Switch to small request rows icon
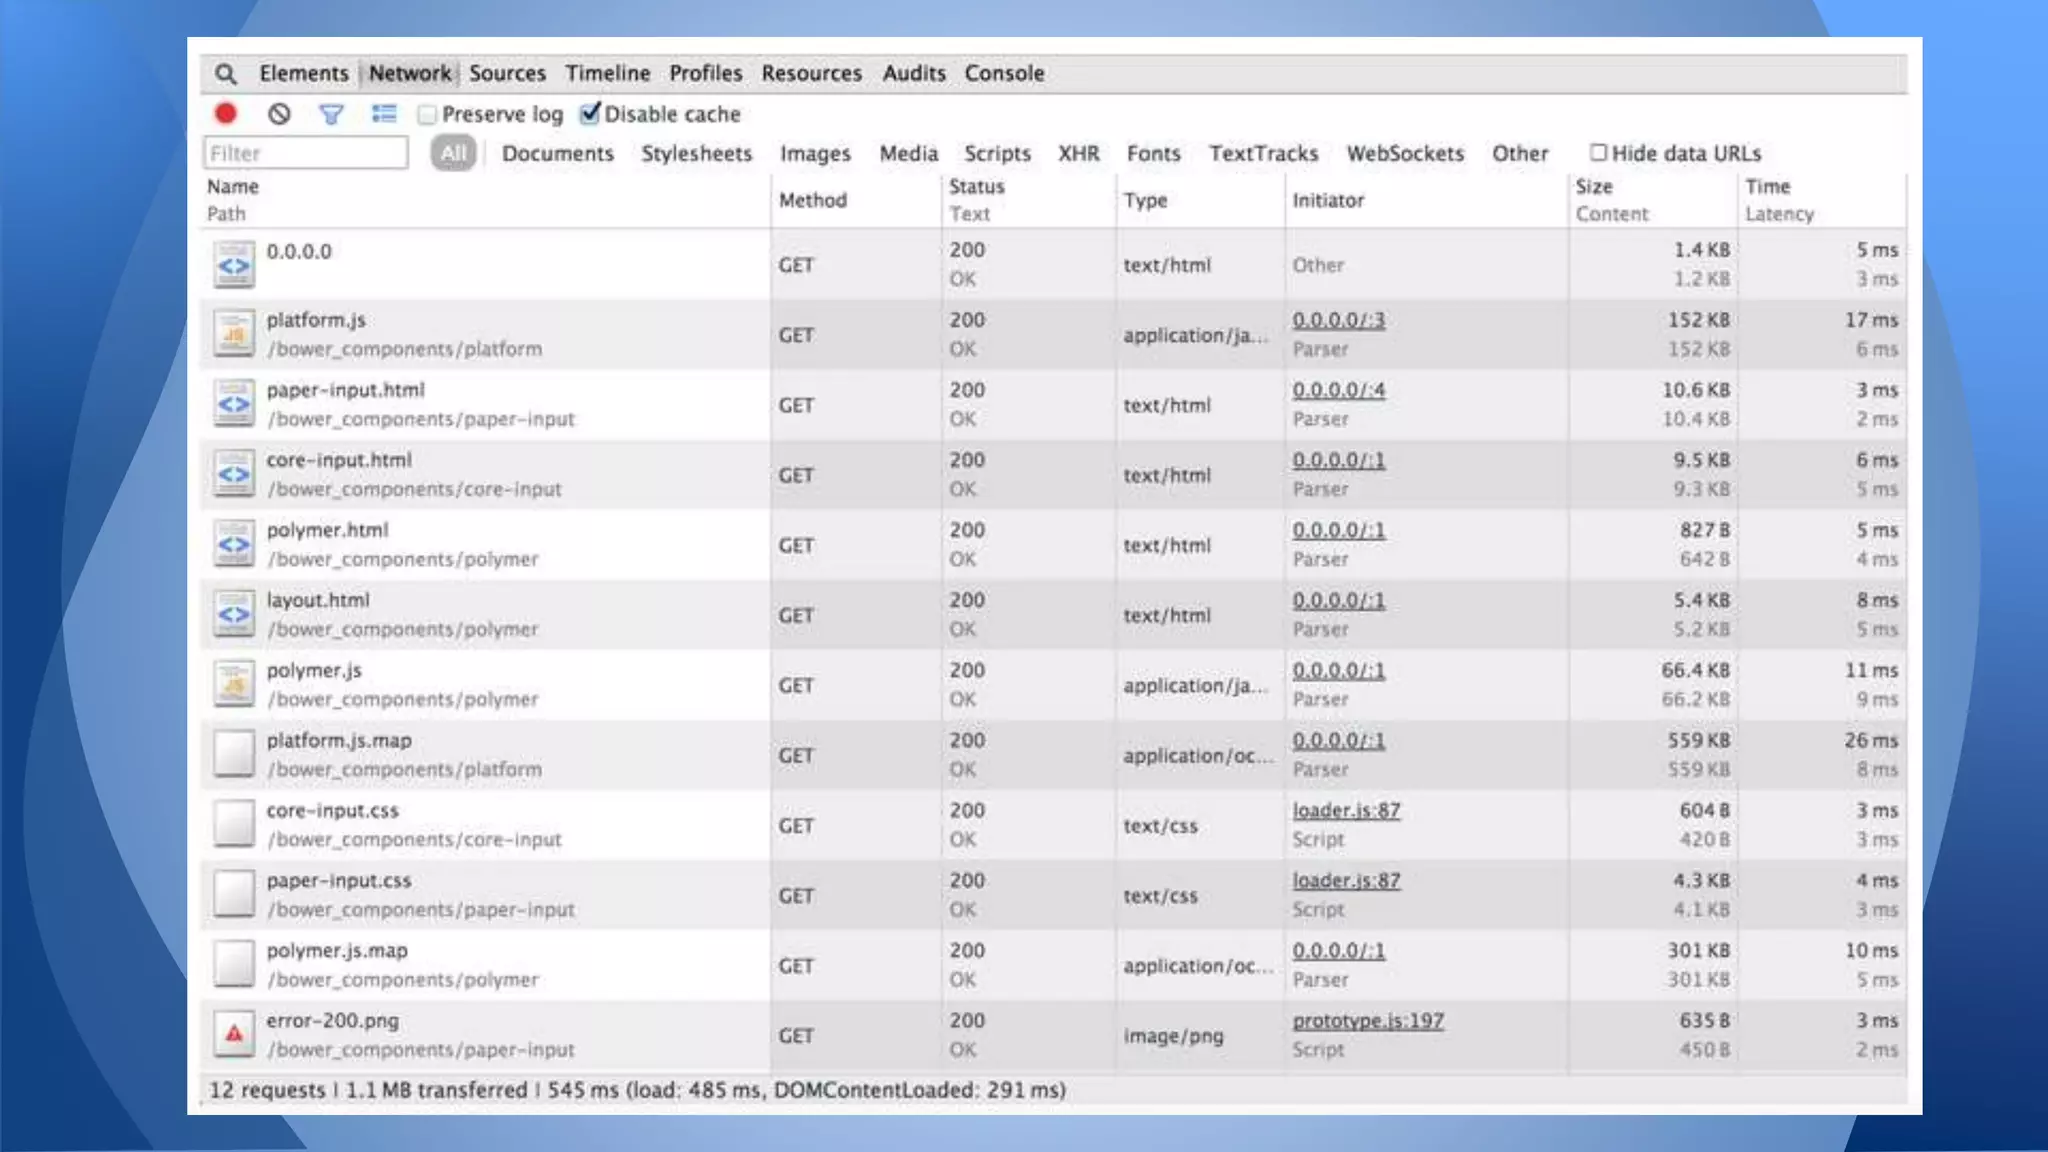 (x=384, y=114)
